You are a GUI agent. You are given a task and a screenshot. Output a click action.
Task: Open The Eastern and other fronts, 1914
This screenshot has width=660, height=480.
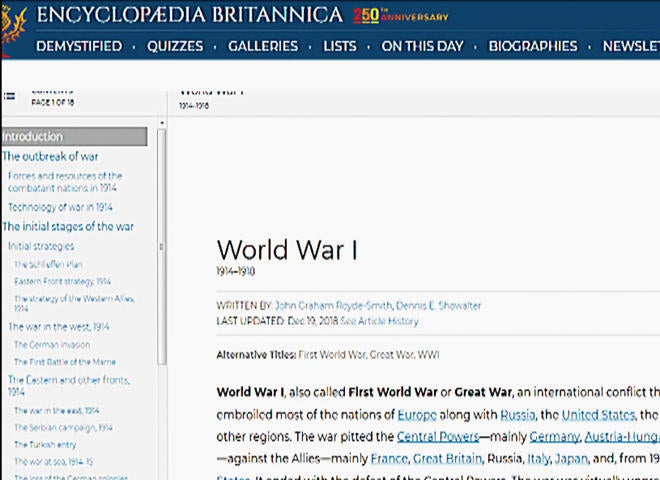(69, 386)
